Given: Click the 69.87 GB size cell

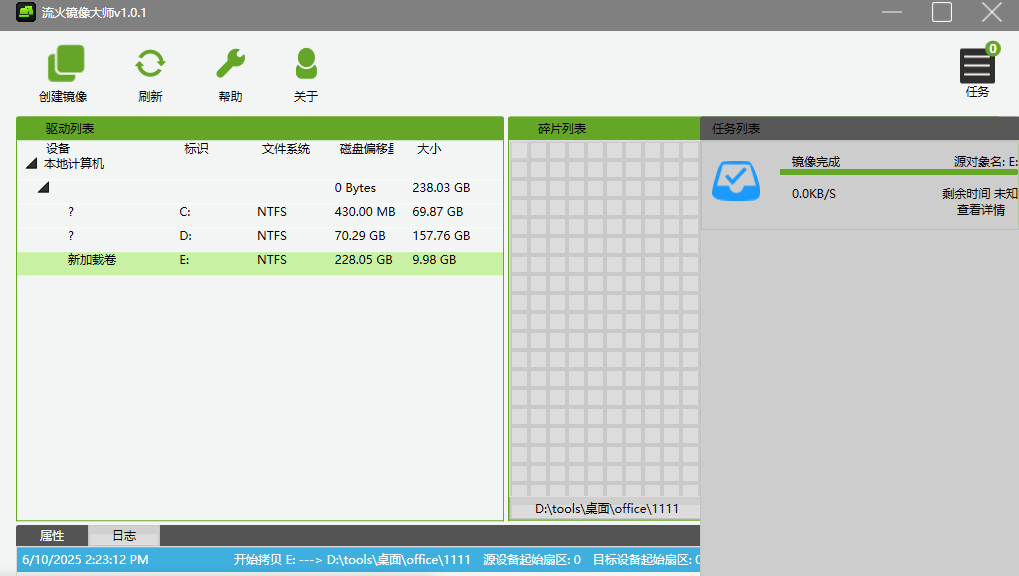Looking at the screenshot, I should coord(437,212).
